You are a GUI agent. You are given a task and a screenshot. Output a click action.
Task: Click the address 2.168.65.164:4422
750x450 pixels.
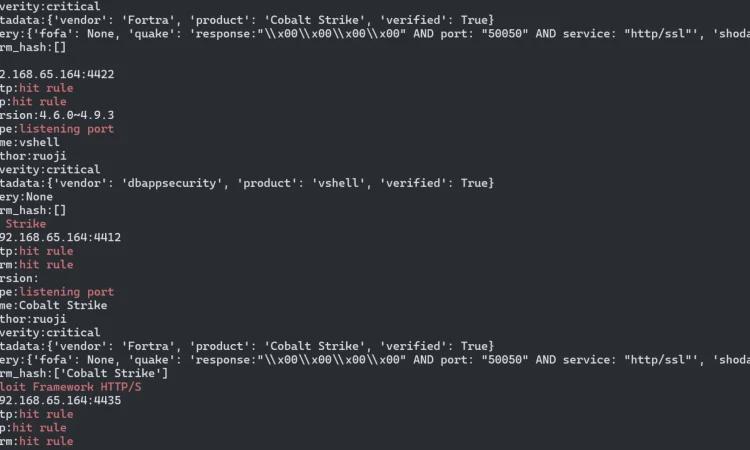(x=57, y=75)
